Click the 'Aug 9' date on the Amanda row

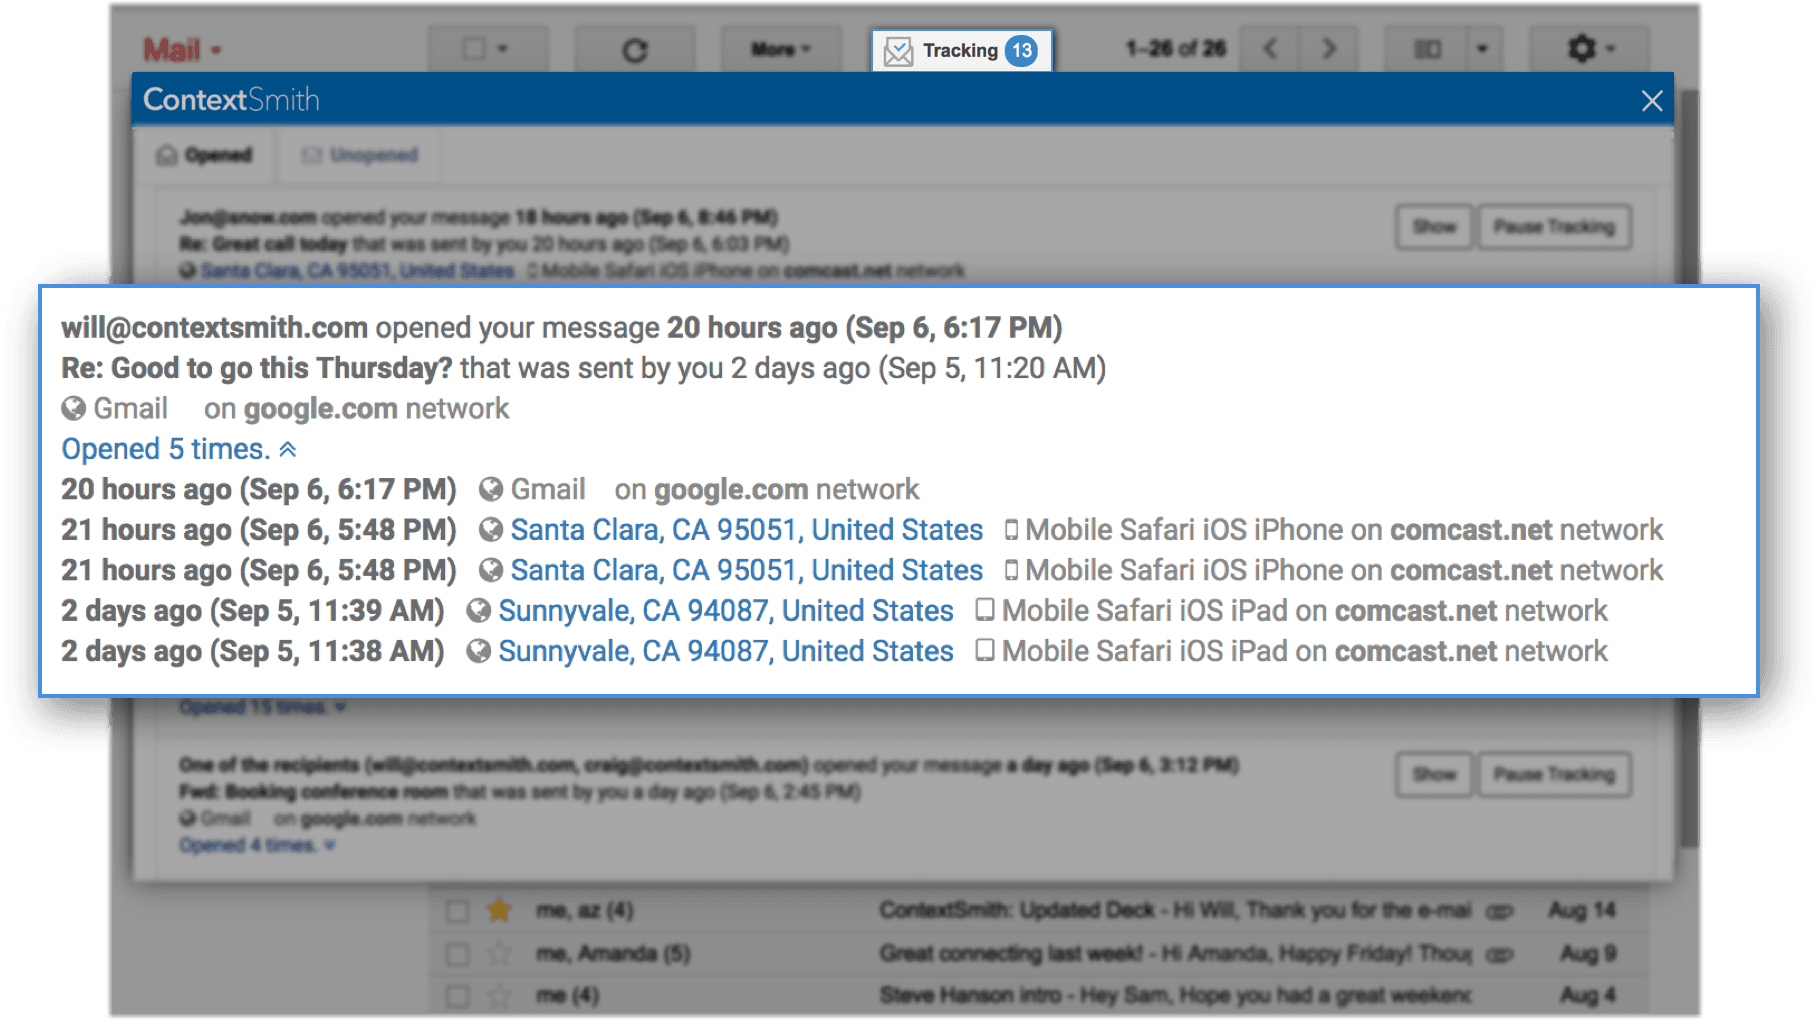(1588, 953)
